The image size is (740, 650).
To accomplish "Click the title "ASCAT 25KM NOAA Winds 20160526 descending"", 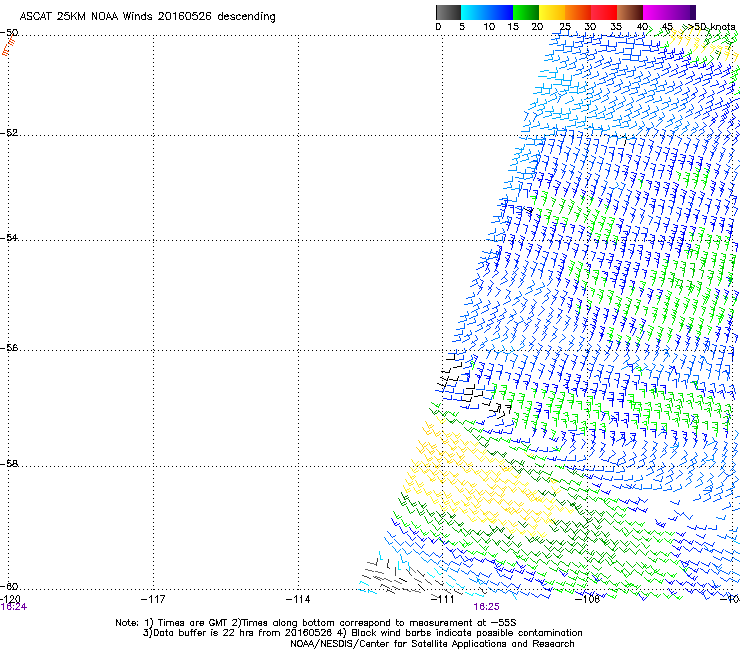I will pos(147,17).
